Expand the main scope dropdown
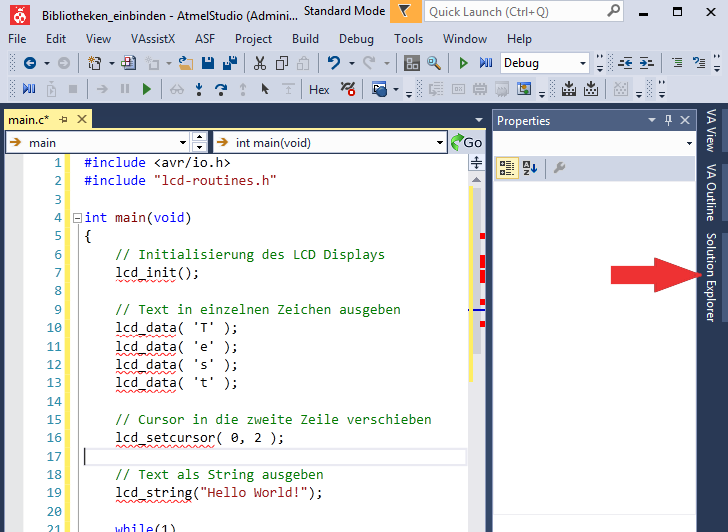This screenshot has width=728, height=532. pyautogui.click(x=183, y=143)
